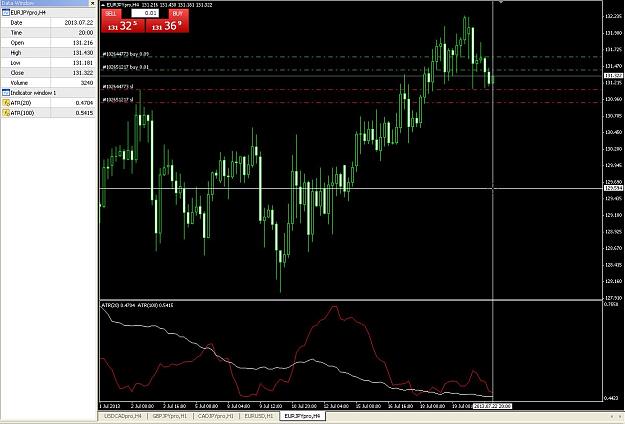Switch to the GBPJPYpro,H1 chart tab

click(169, 416)
